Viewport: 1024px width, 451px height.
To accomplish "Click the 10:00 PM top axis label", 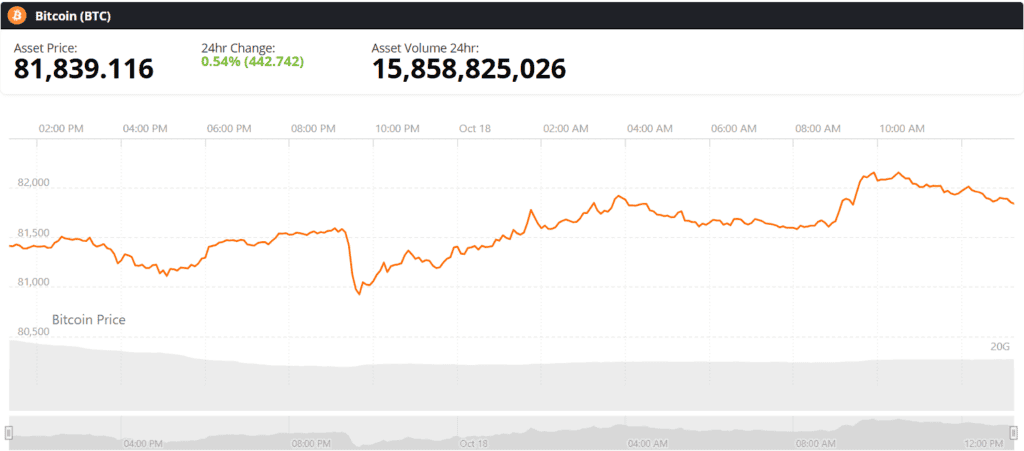I will (397, 129).
